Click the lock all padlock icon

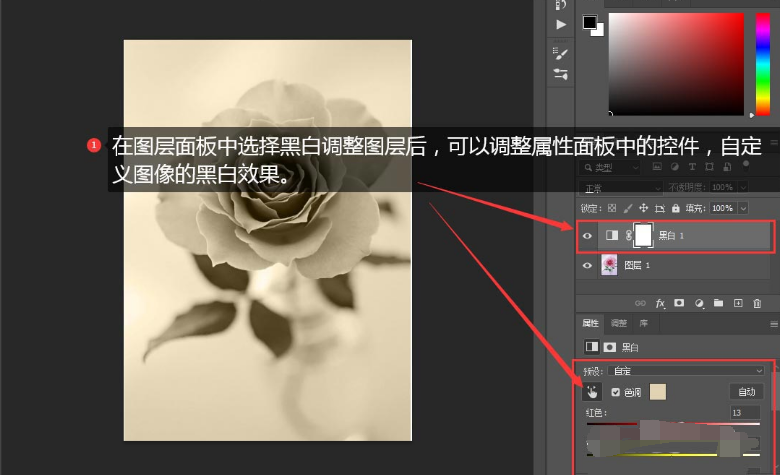click(x=676, y=208)
